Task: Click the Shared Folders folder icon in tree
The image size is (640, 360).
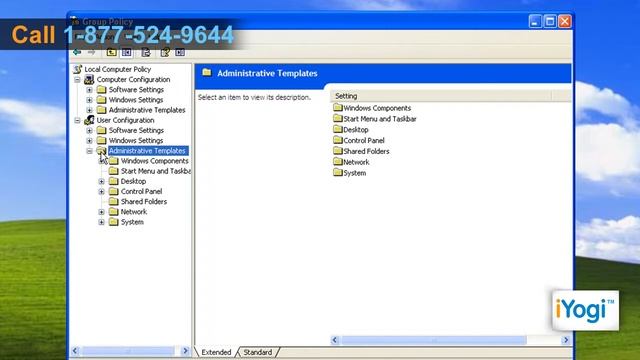Action: (x=113, y=201)
